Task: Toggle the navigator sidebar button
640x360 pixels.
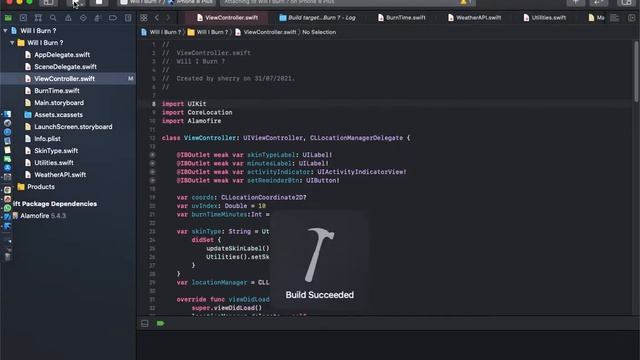Action: pos(48,2)
